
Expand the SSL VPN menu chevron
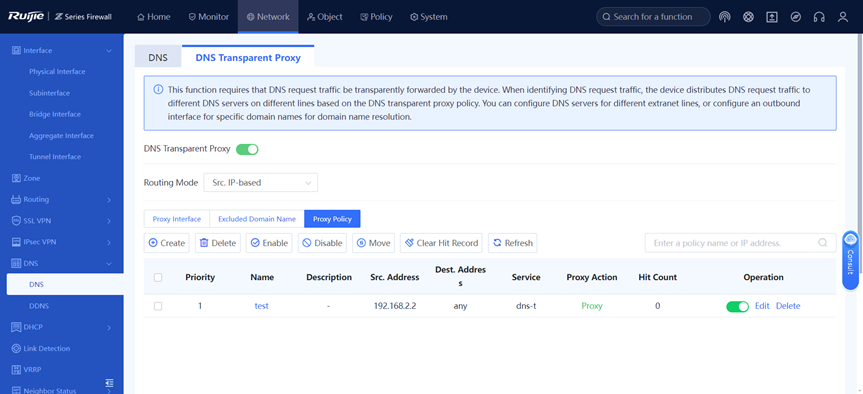point(109,221)
